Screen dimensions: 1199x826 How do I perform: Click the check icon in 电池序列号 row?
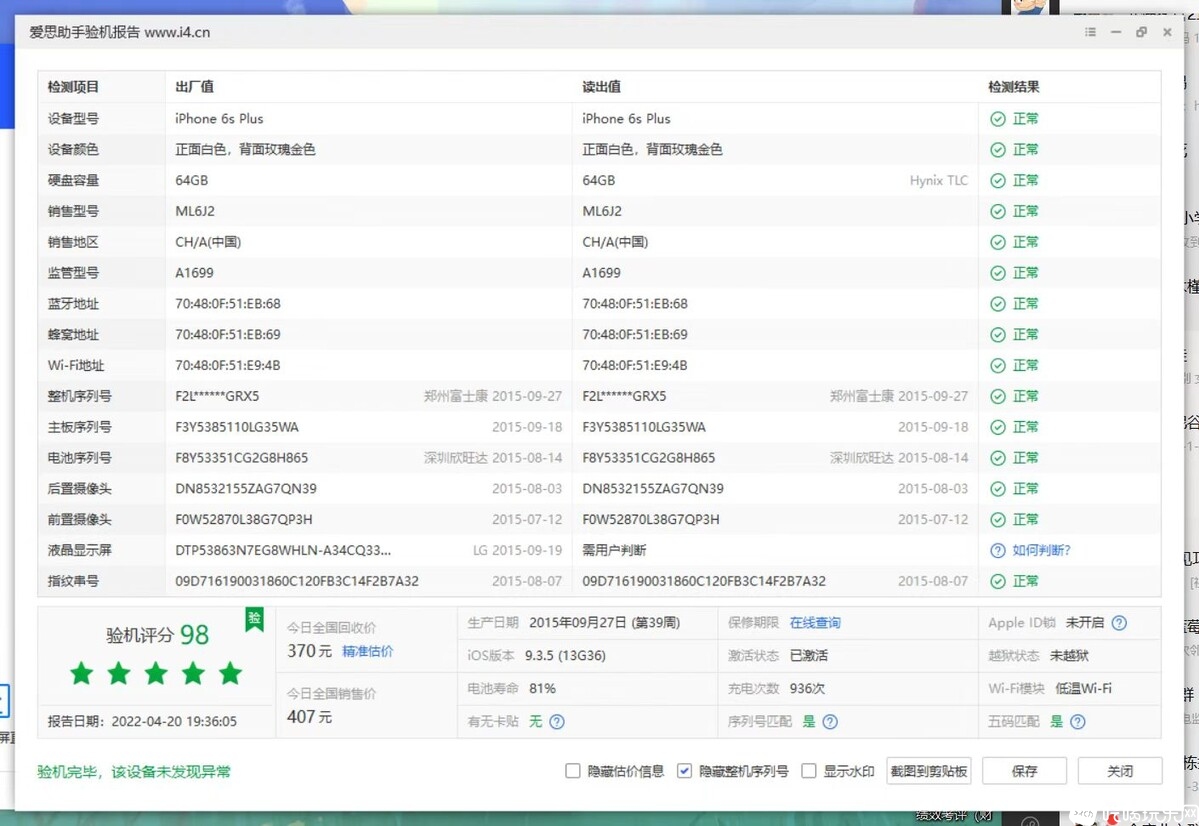point(998,458)
